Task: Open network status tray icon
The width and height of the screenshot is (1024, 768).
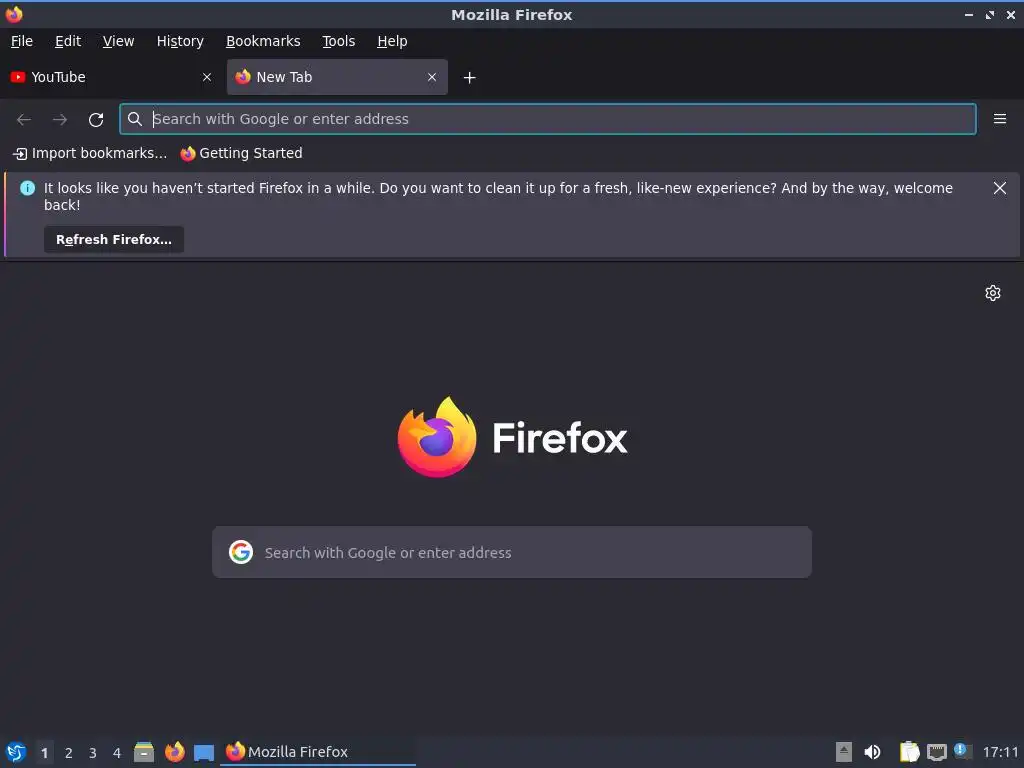Action: [x=936, y=752]
